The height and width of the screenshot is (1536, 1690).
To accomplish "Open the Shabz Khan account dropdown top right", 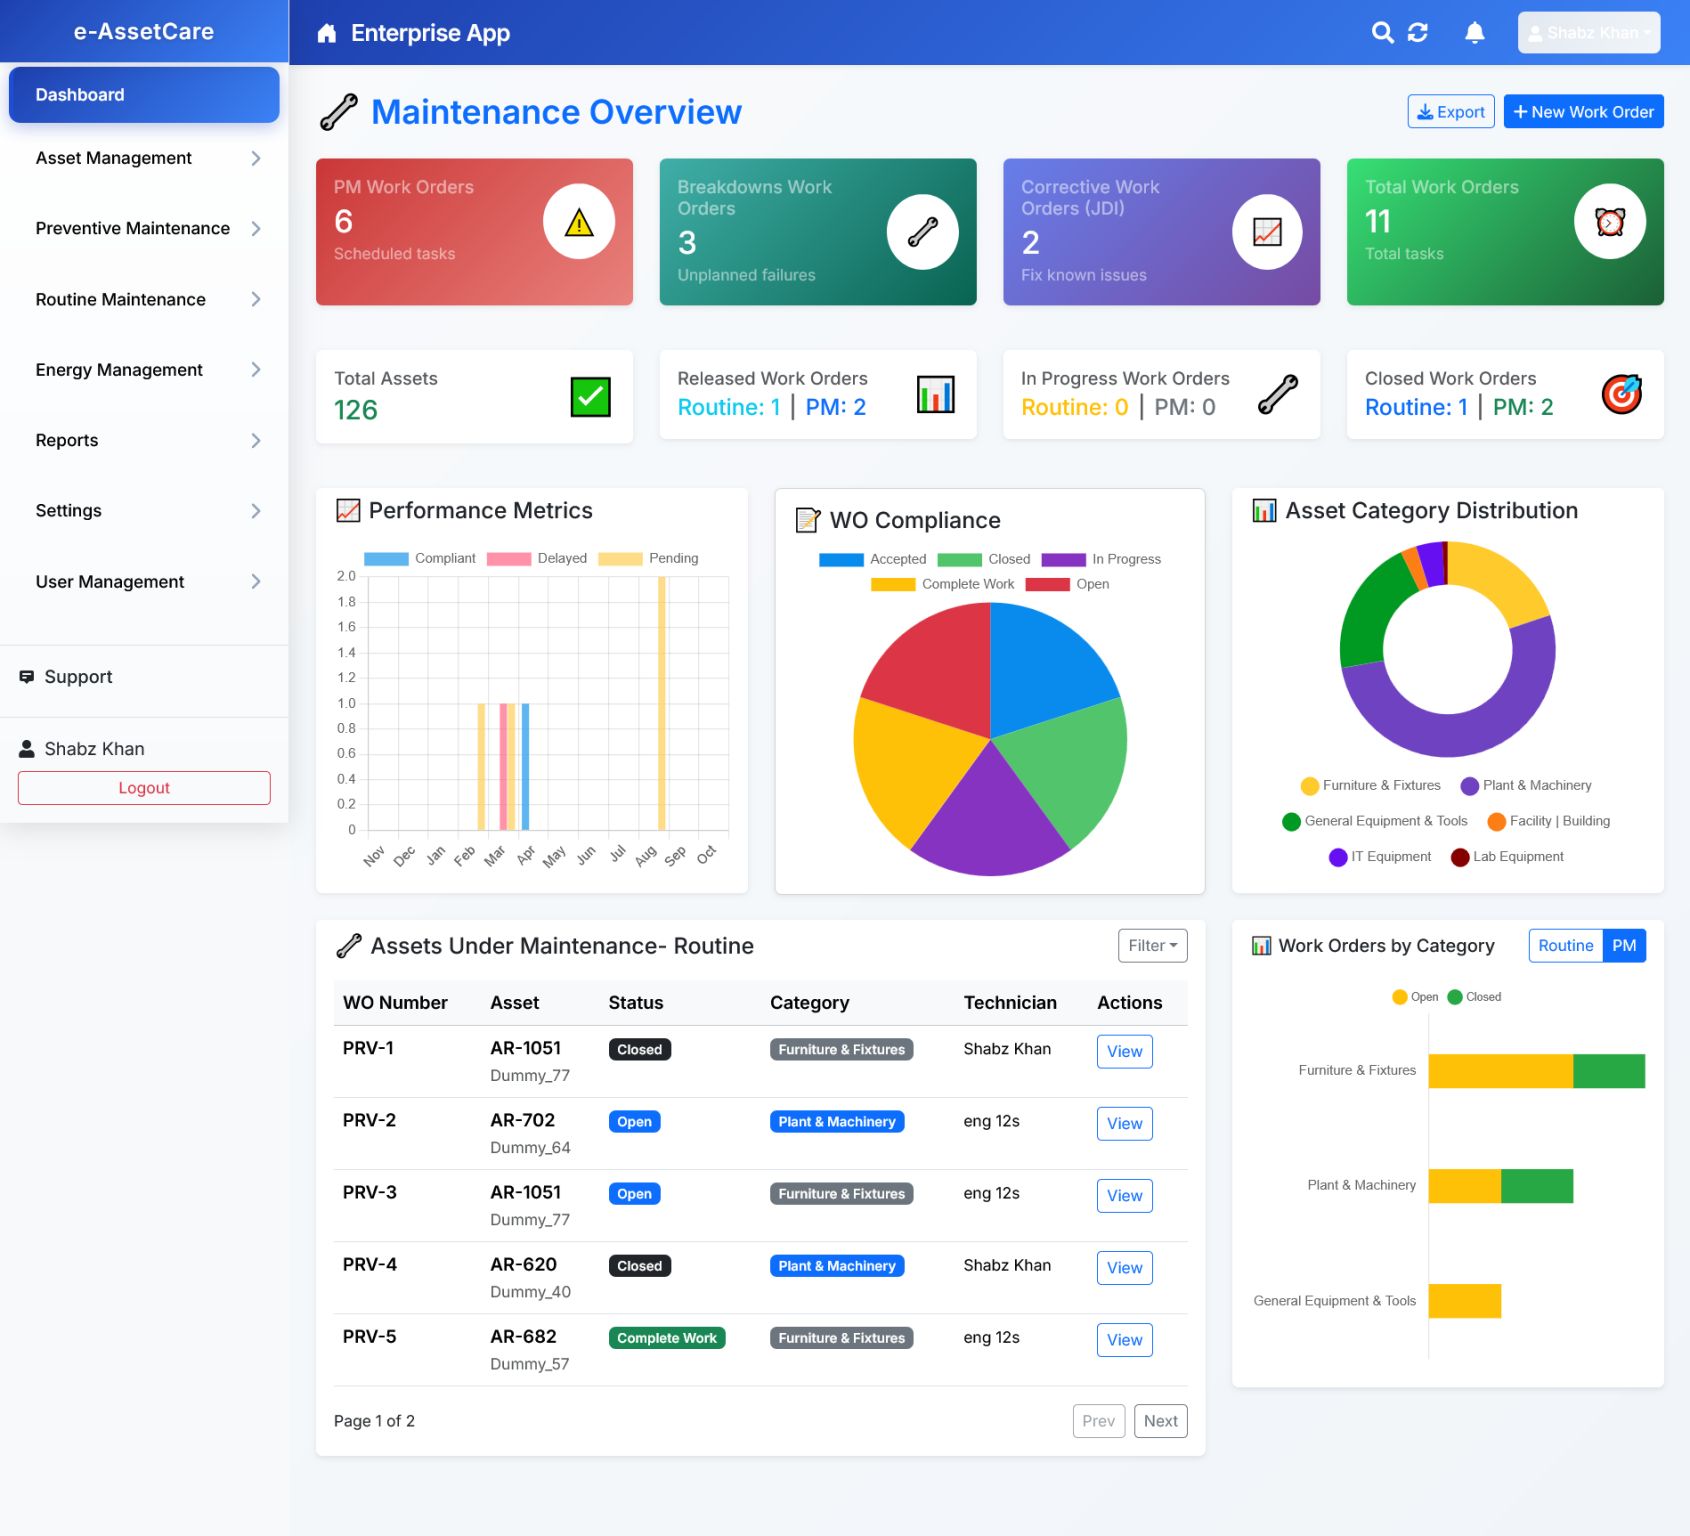I will tap(1588, 32).
